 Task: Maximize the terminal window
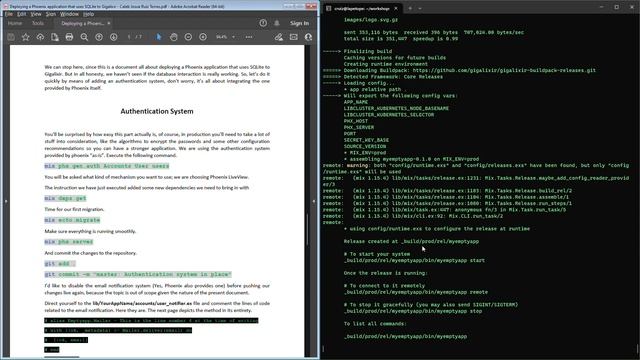616,7
